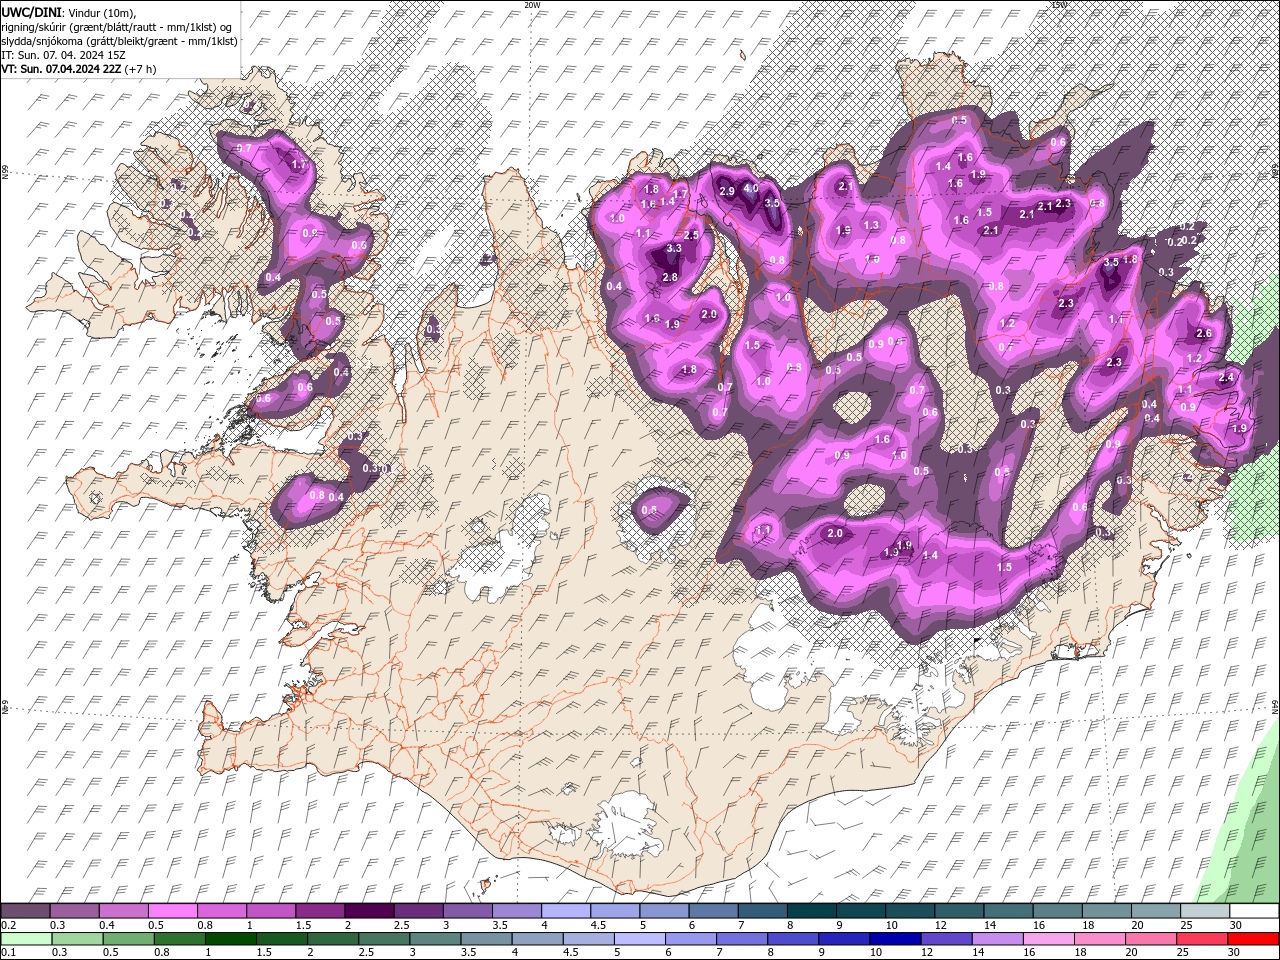Select the darkest green 1 swatch in lower scale
Image resolution: width=1280 pixels, height=960 pixels.
pos(230,939)
